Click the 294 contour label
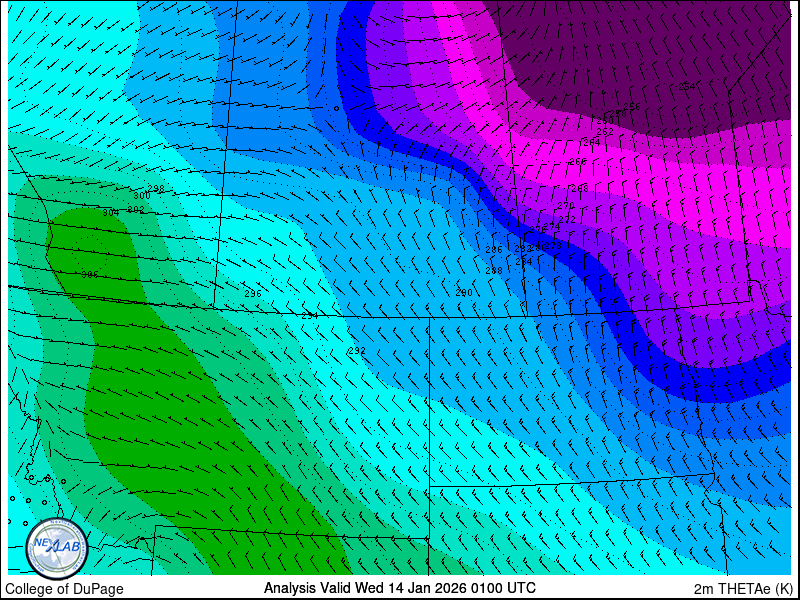The width and height of the screenshot is (800, 600). pyautogui.click(x=310, y=316)
